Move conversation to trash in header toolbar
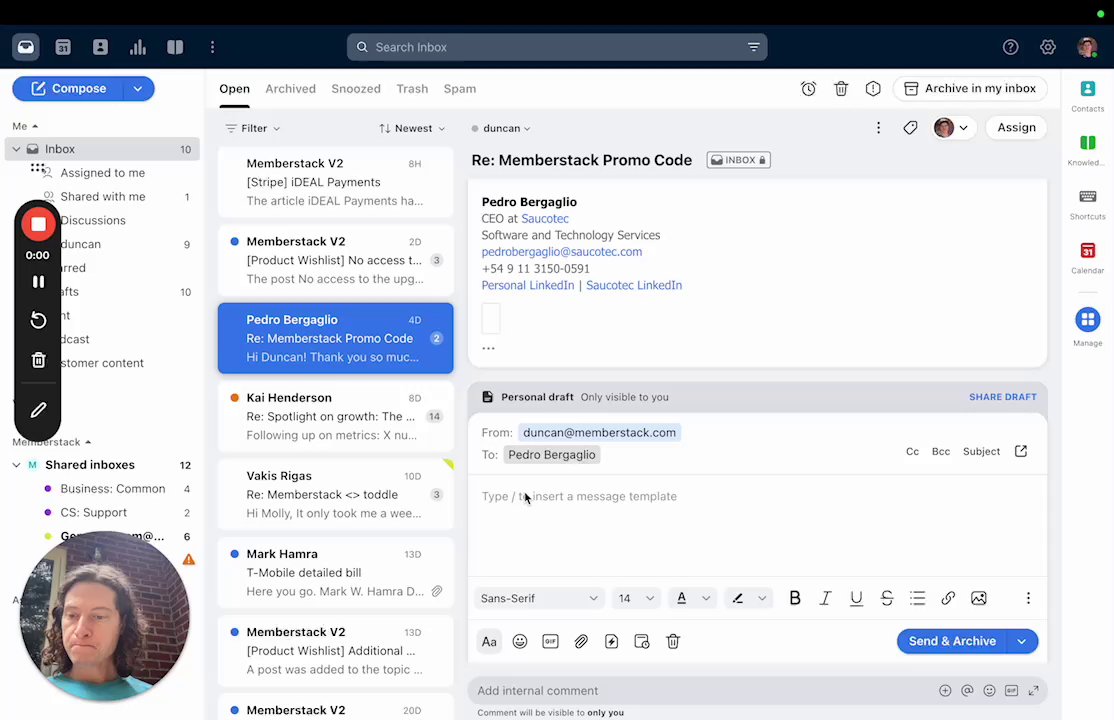Image resolution: width=1114 pixels, height=720 pixels. click(x=841, y=89)
